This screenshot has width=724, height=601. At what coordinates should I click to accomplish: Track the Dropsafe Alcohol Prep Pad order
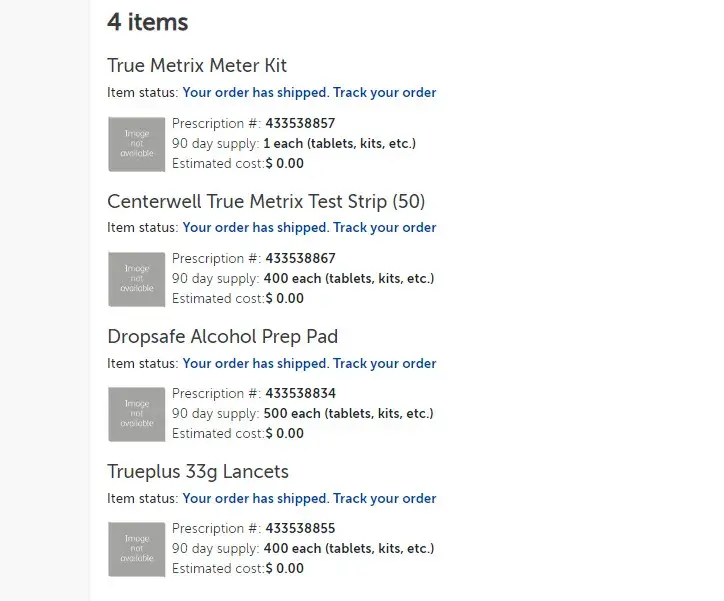click(384, 363)
